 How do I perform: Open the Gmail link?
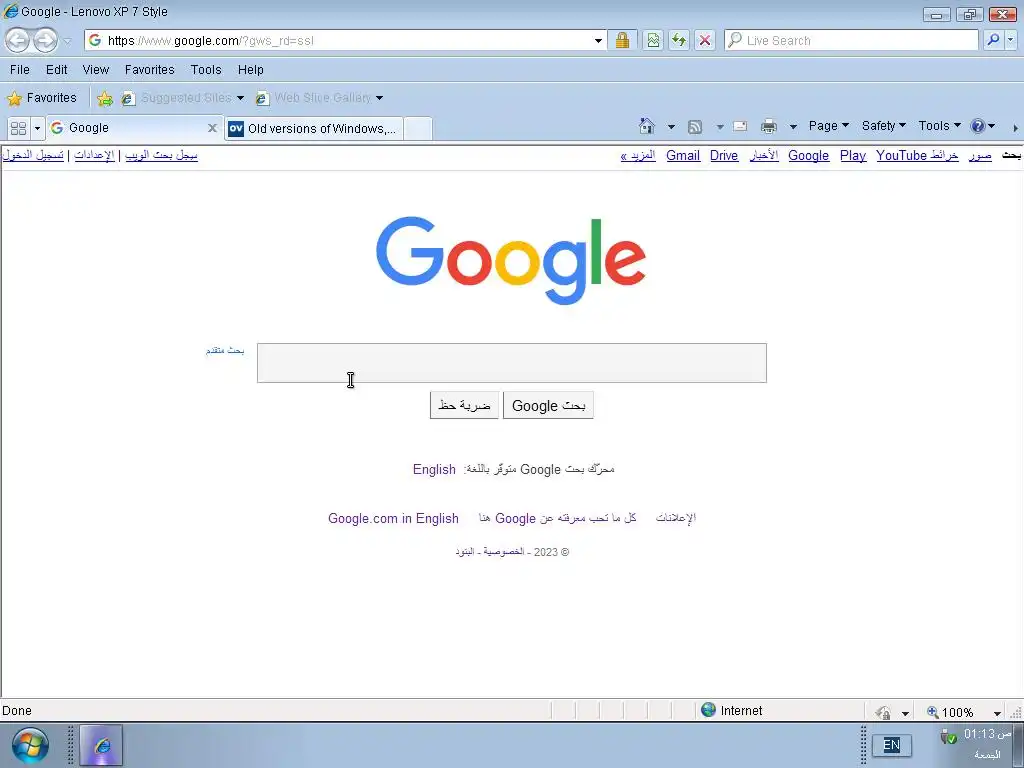coord(683,155)
